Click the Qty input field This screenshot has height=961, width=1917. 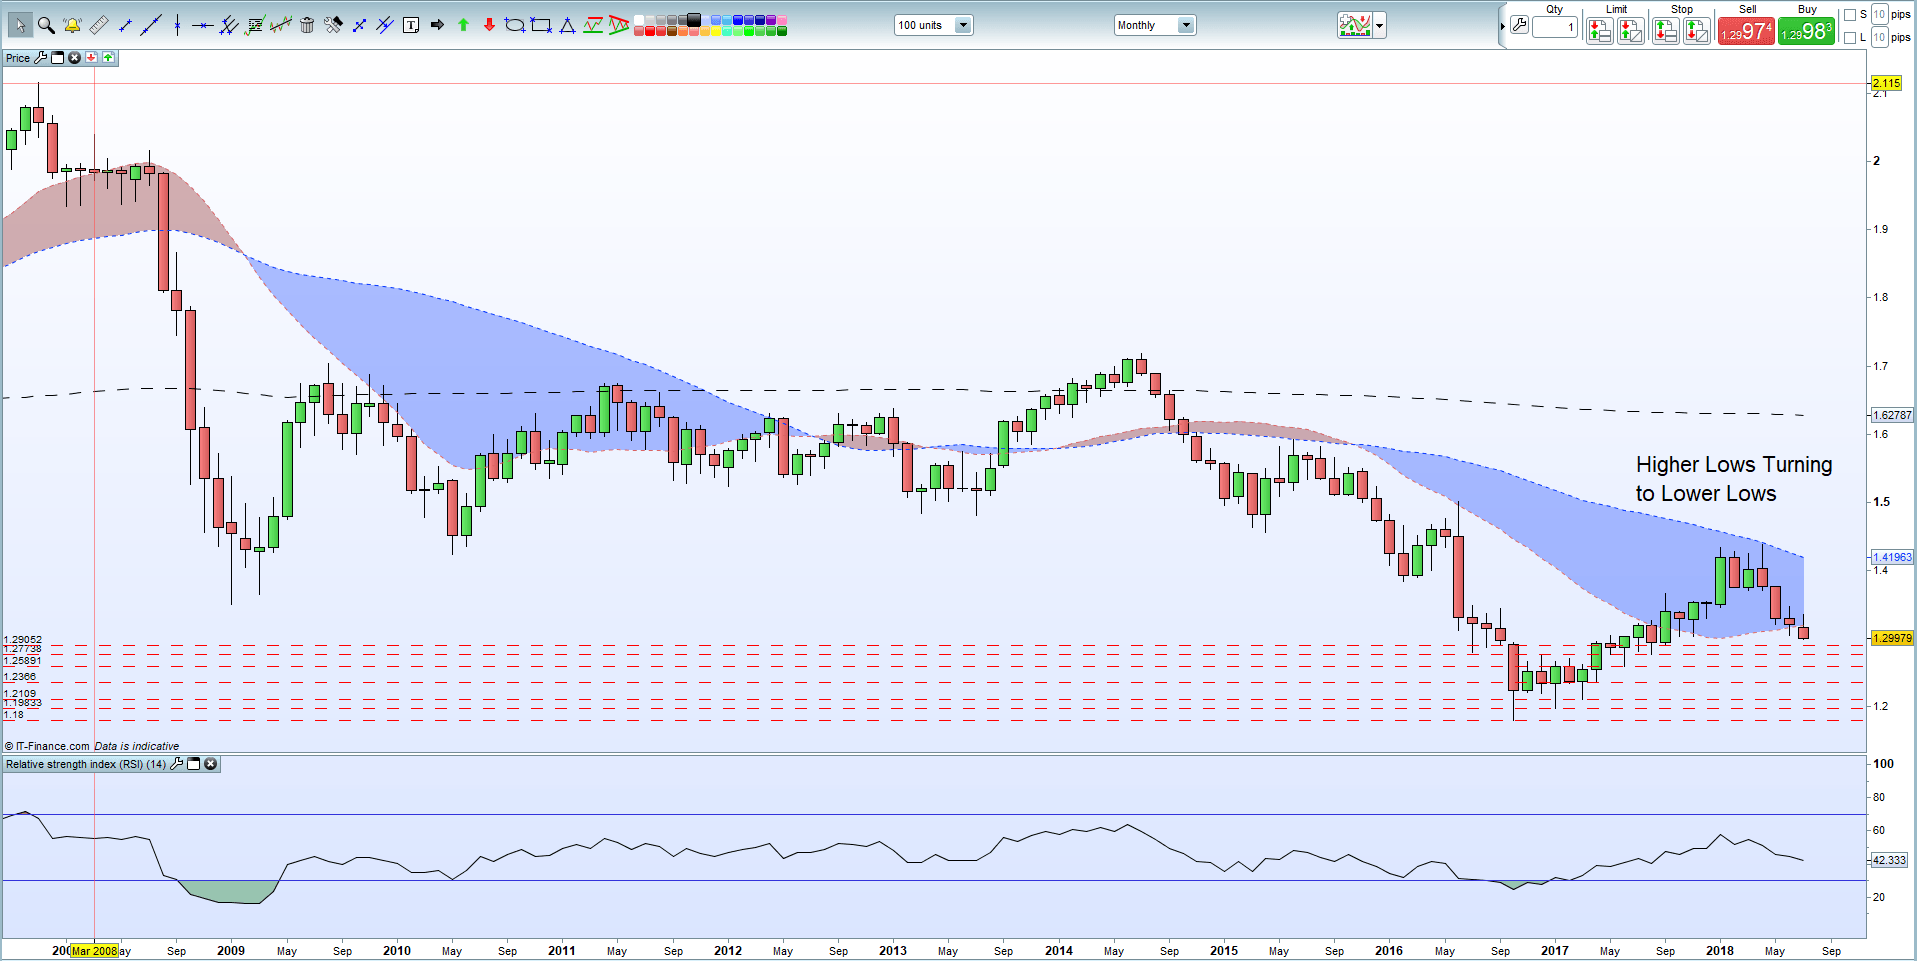1555,27
